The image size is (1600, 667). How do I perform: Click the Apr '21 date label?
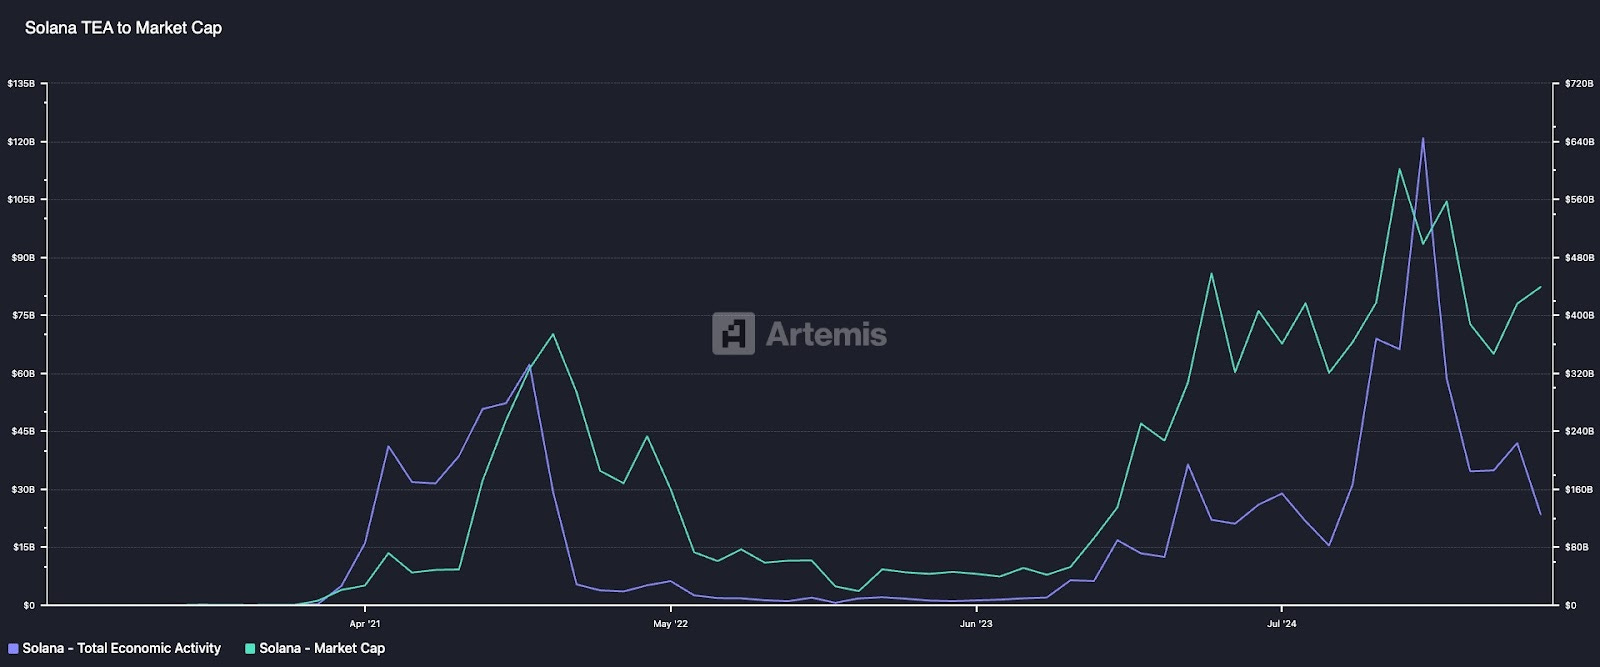[x=365, y=624]
